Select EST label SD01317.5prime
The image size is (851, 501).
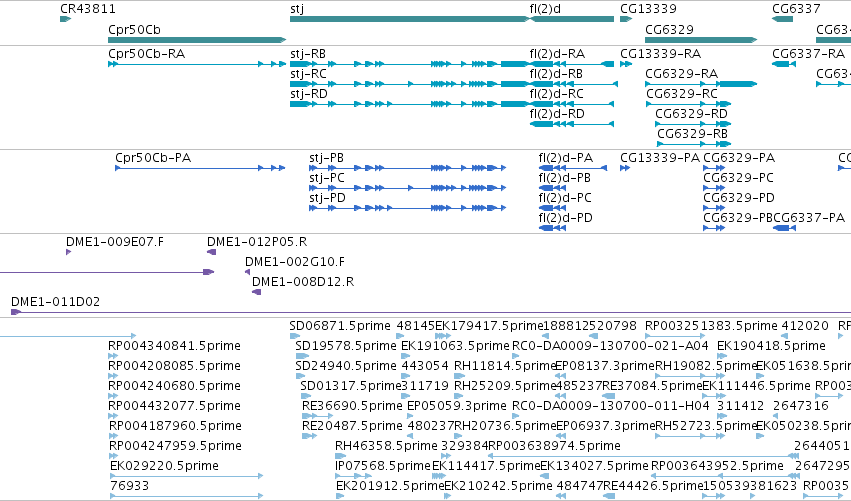351,386
